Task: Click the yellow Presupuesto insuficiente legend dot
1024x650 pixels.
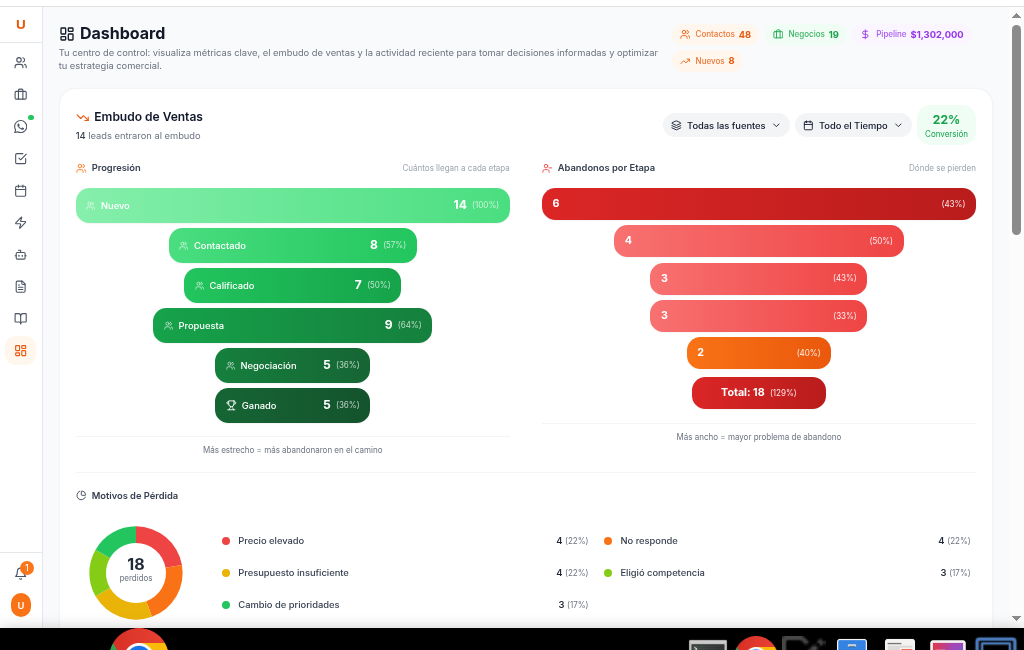Action: coord(226,573)
